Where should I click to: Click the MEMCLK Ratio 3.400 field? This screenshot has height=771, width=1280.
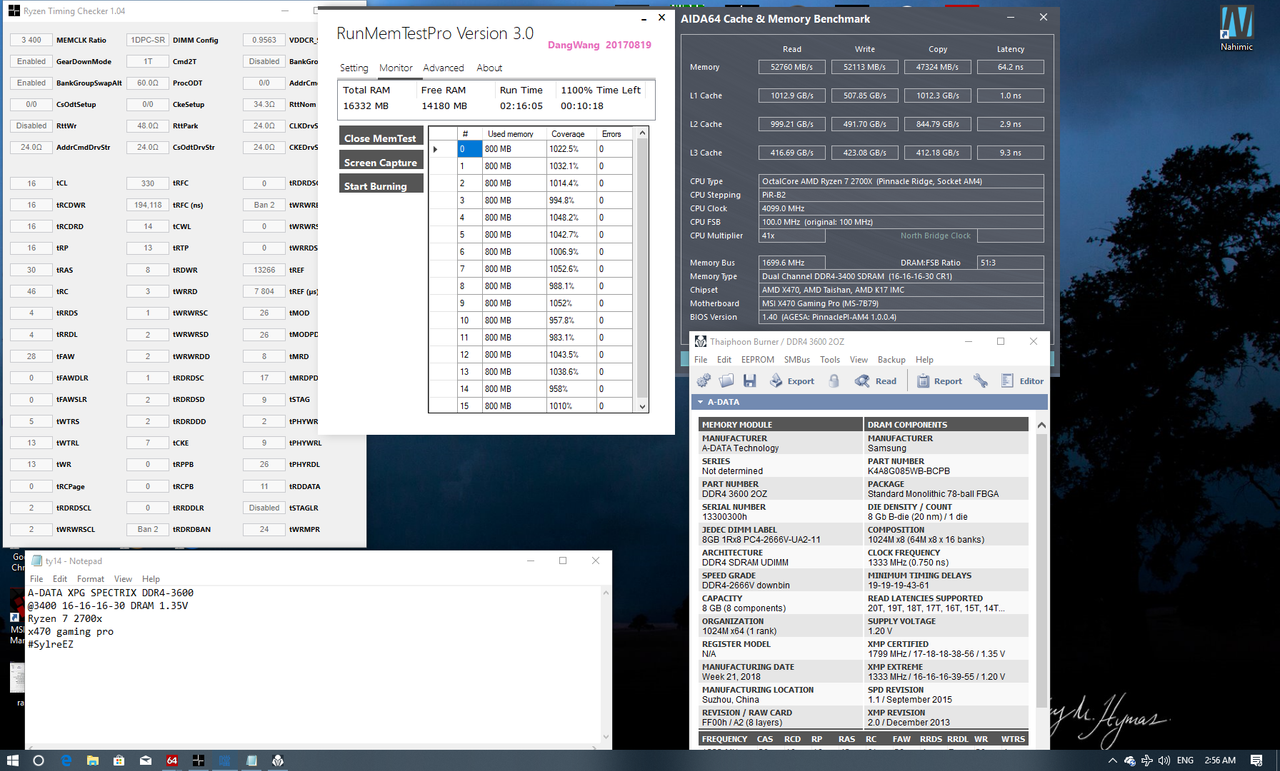[32, 40]
